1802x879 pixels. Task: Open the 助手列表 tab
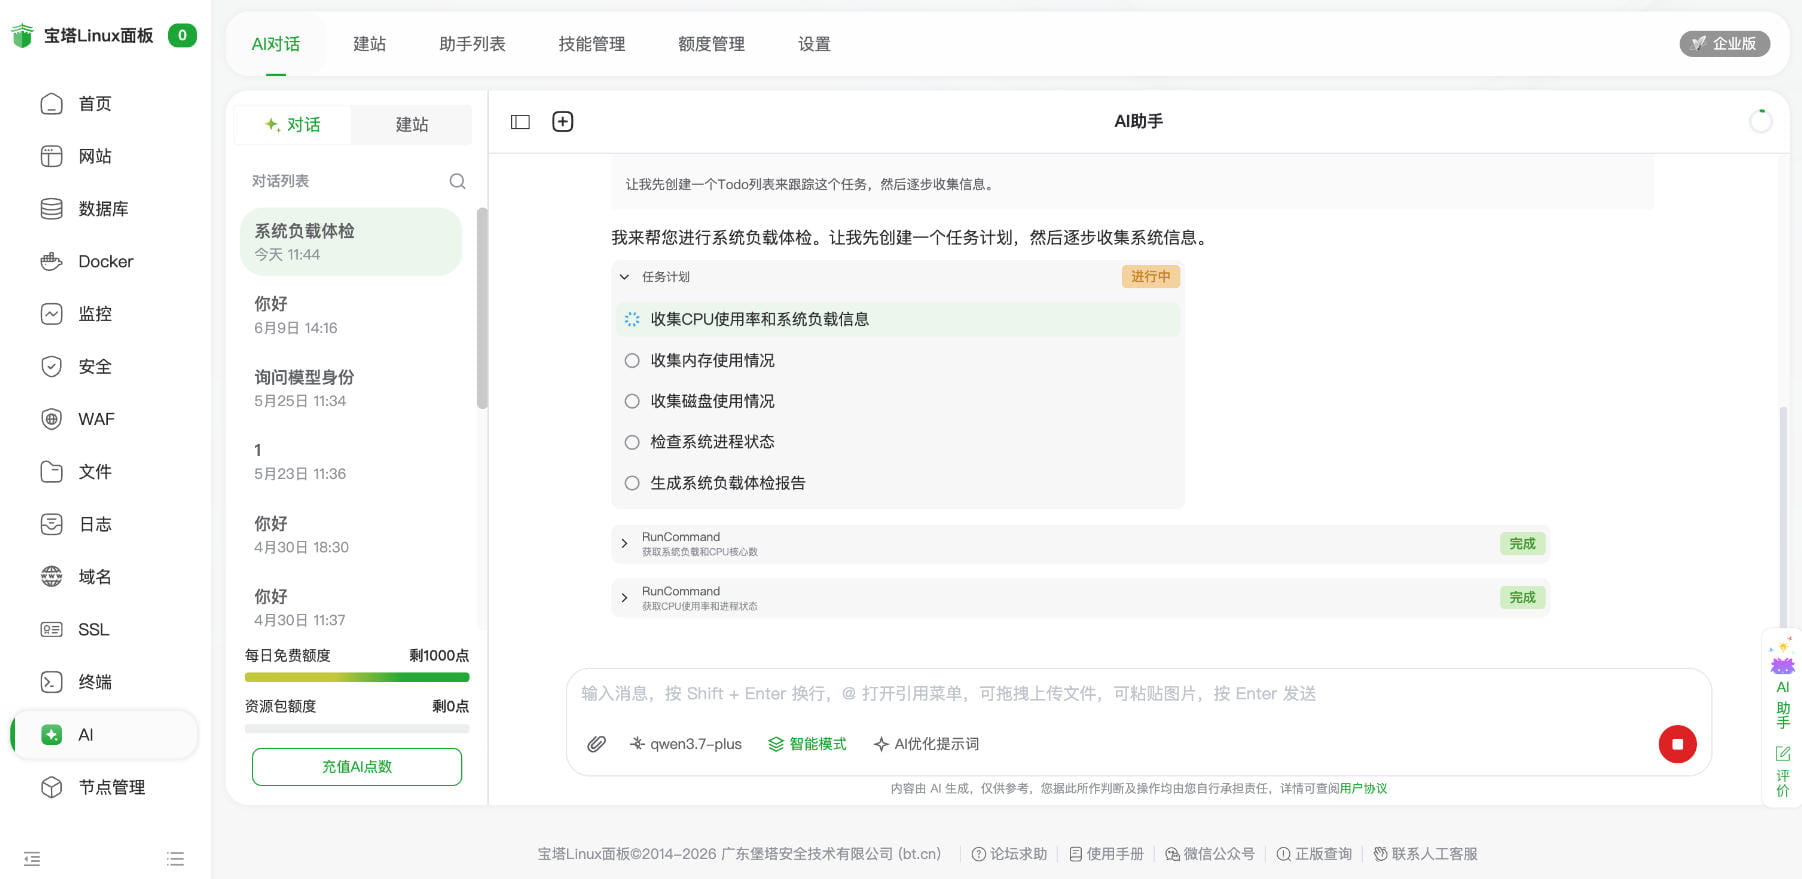click(x=472, y=44)
